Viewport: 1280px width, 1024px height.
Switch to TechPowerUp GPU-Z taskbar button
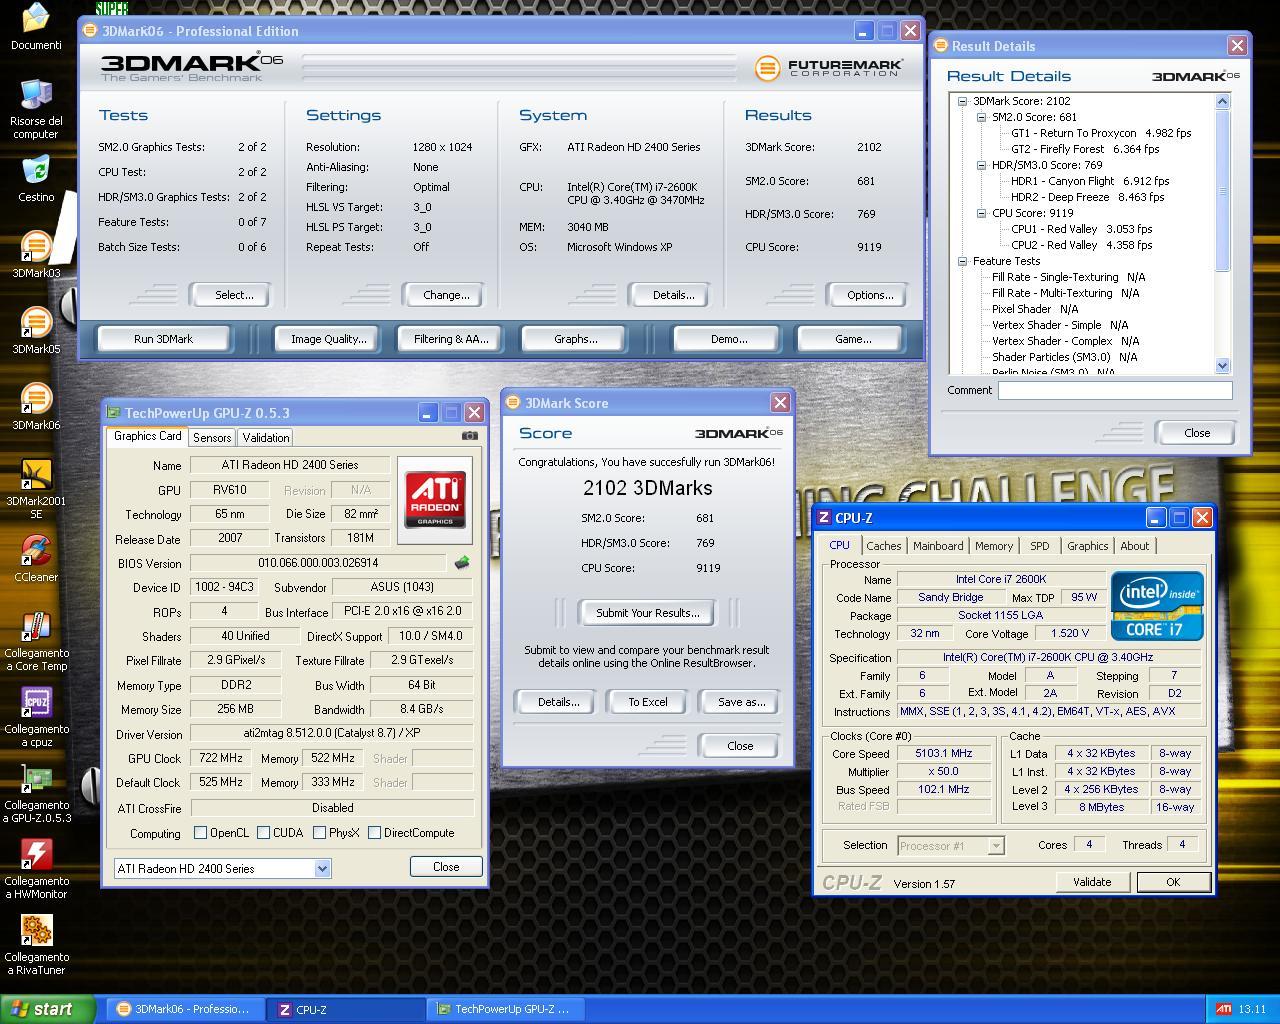pos(506,1009)
